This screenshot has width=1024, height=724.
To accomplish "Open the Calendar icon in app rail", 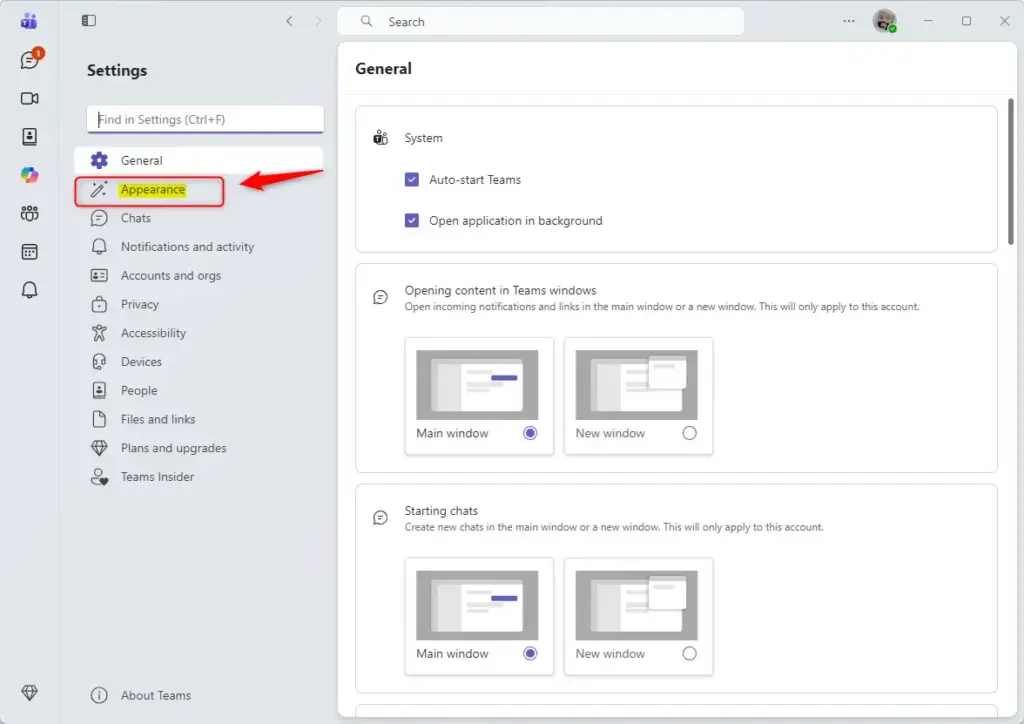I will coord(29,252).
